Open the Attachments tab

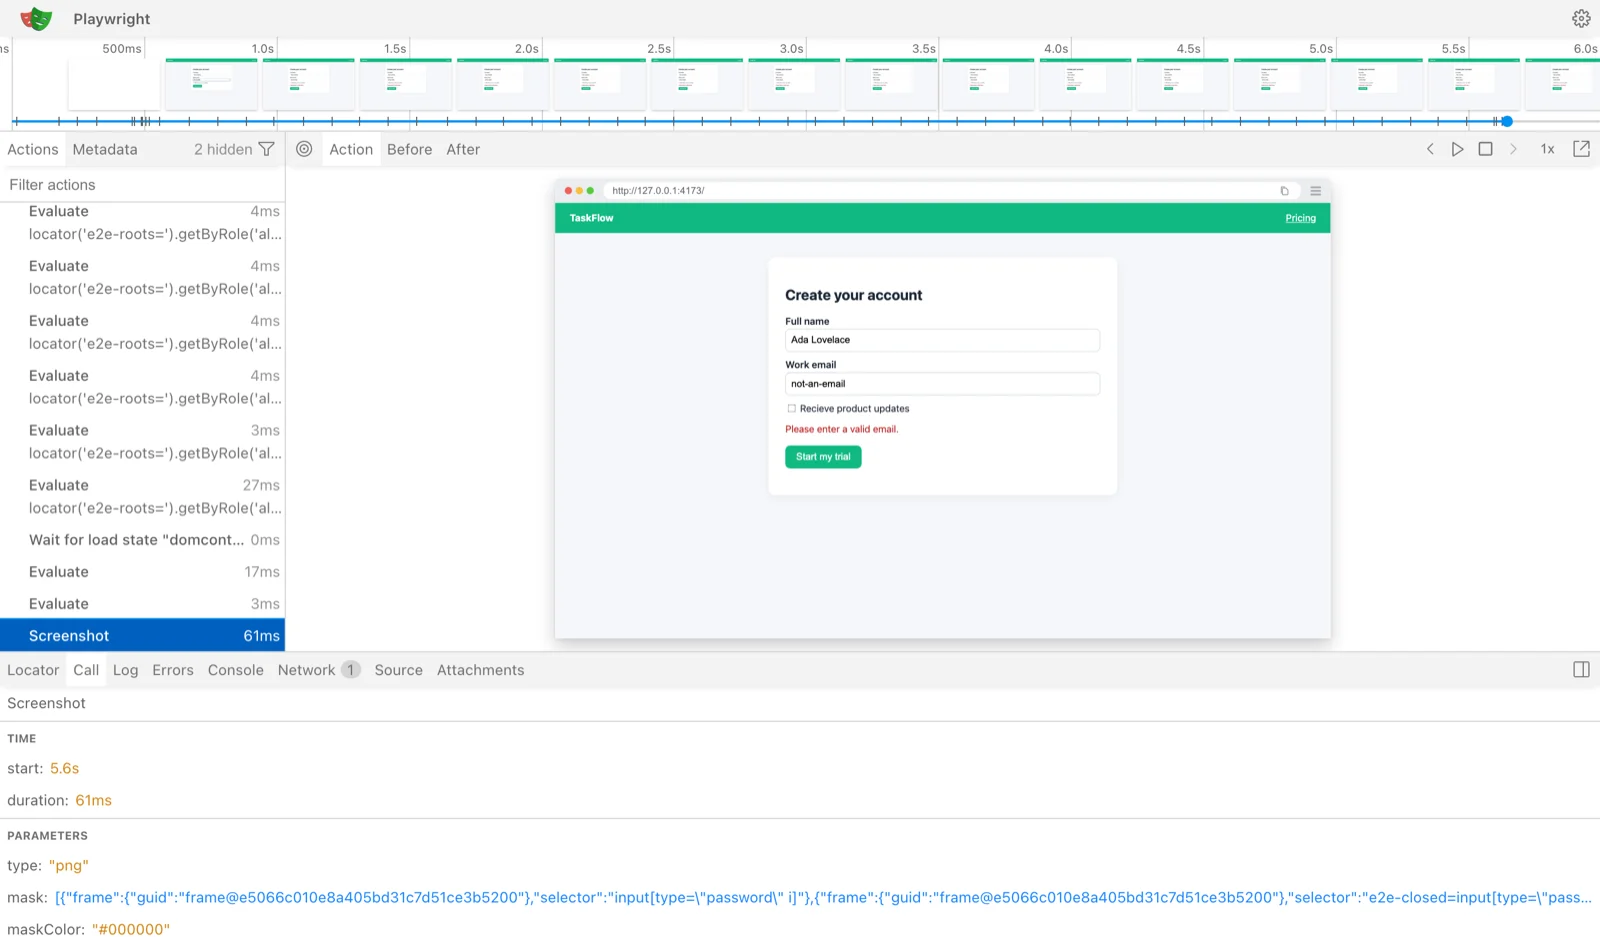[x=480, y=670]
